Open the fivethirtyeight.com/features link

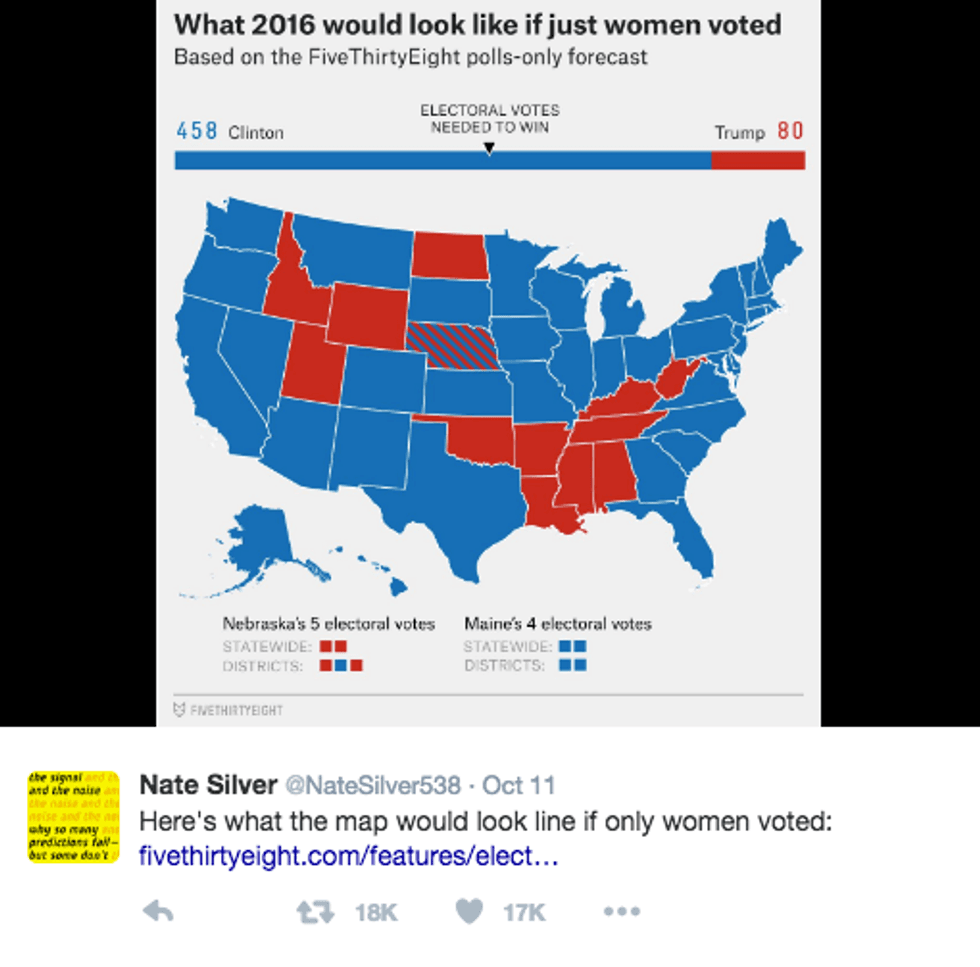point(348,857)
